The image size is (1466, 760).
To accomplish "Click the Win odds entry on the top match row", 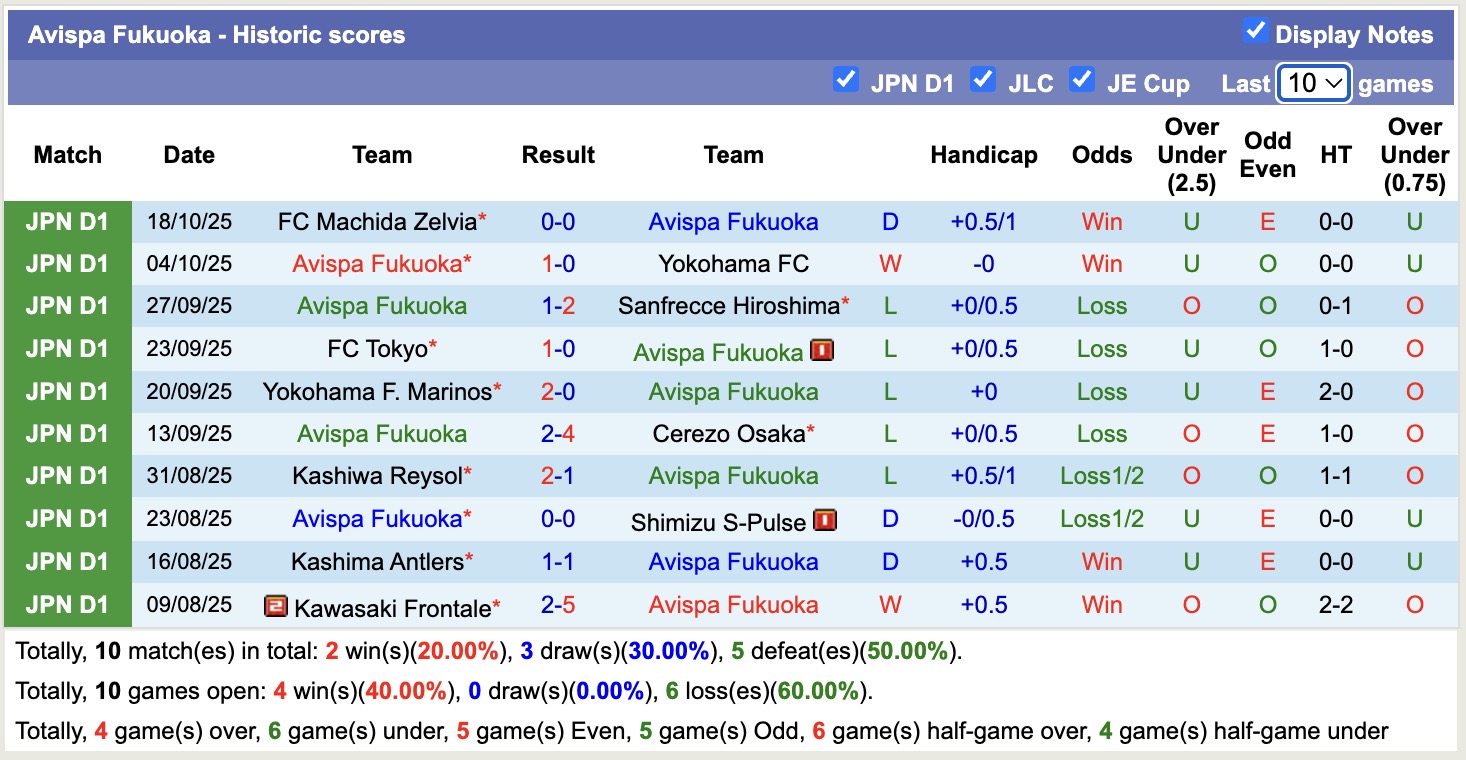I will (1101, 221).
